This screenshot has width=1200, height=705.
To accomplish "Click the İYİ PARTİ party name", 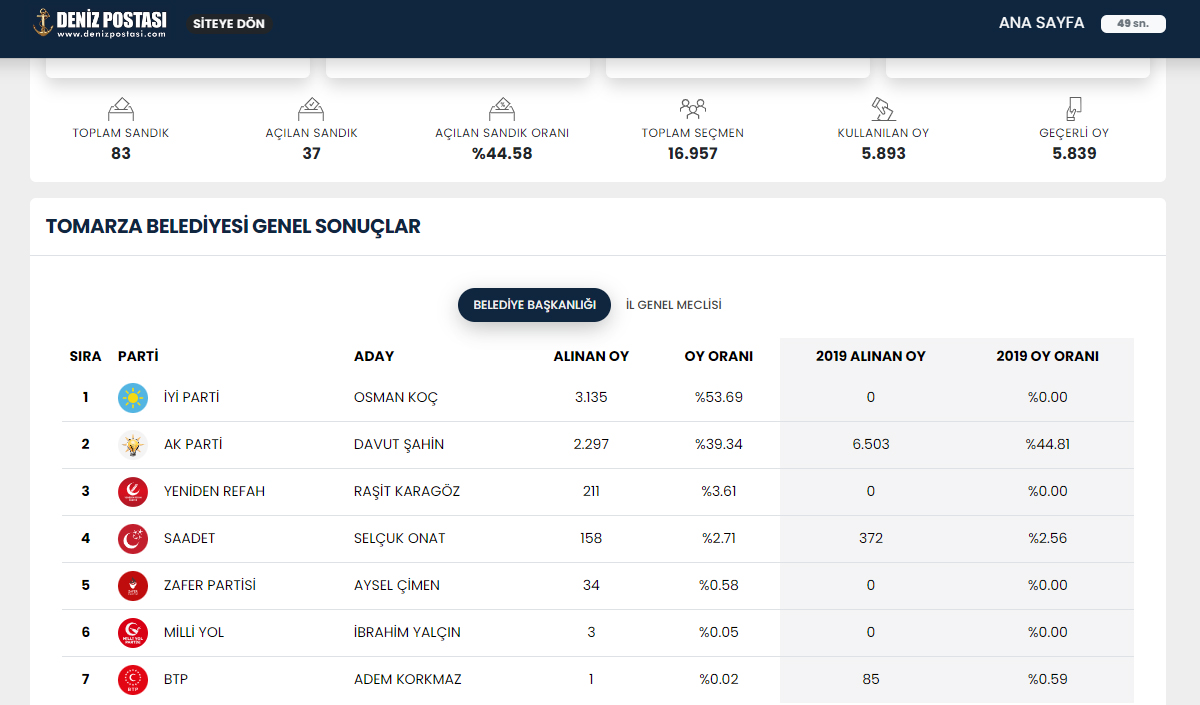I will [x=192, y=397].
